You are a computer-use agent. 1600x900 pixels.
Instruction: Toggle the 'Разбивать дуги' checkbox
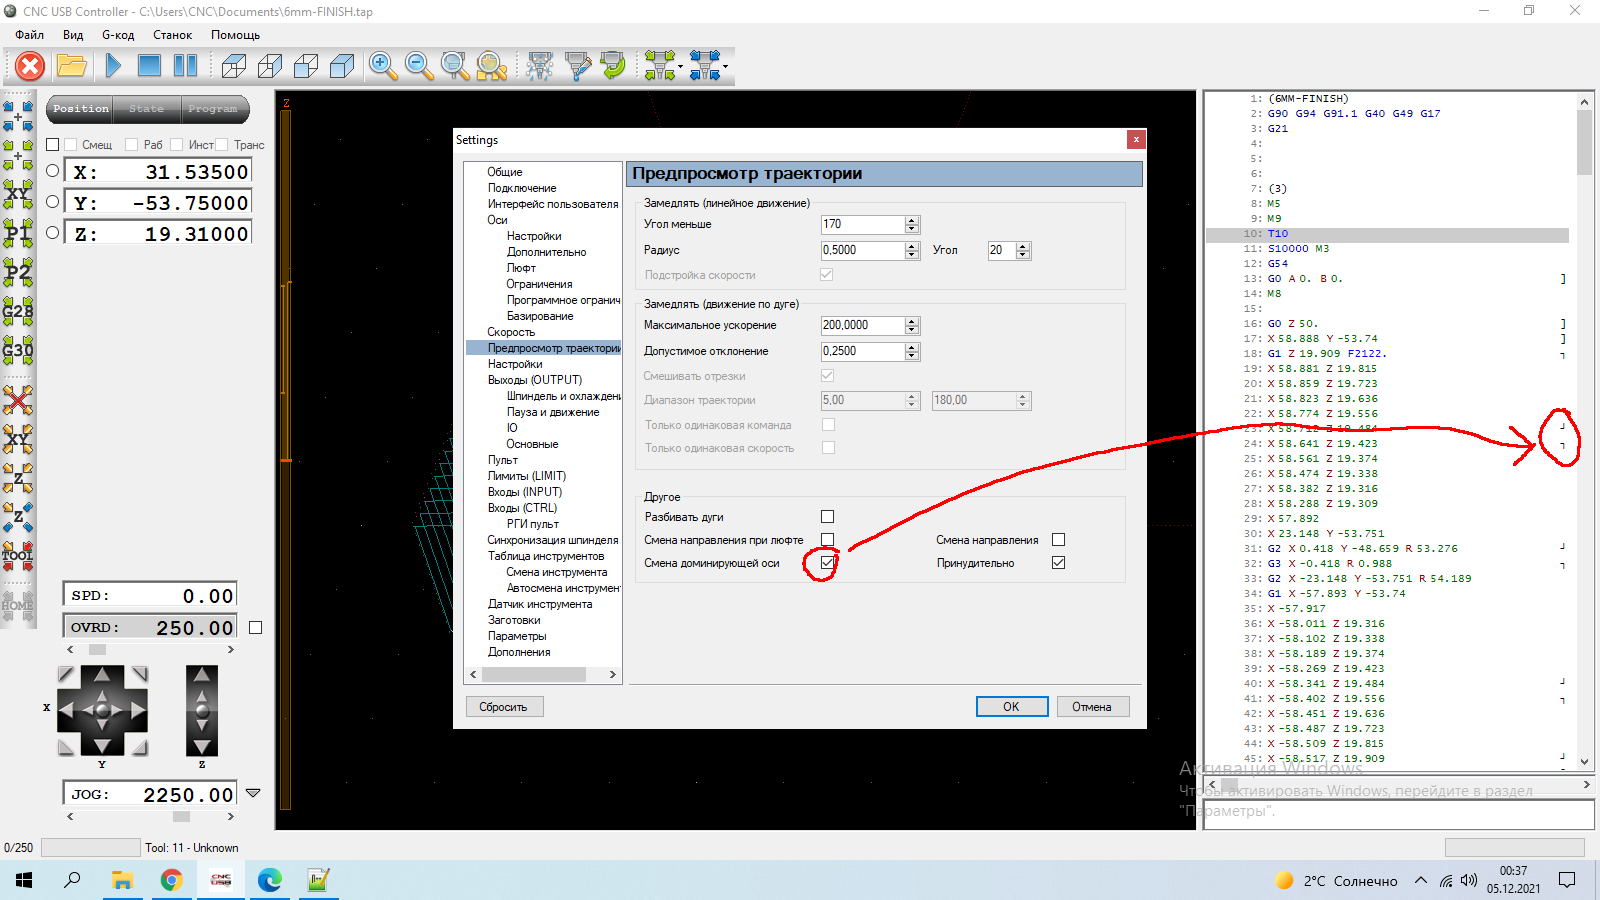(827, 517)
